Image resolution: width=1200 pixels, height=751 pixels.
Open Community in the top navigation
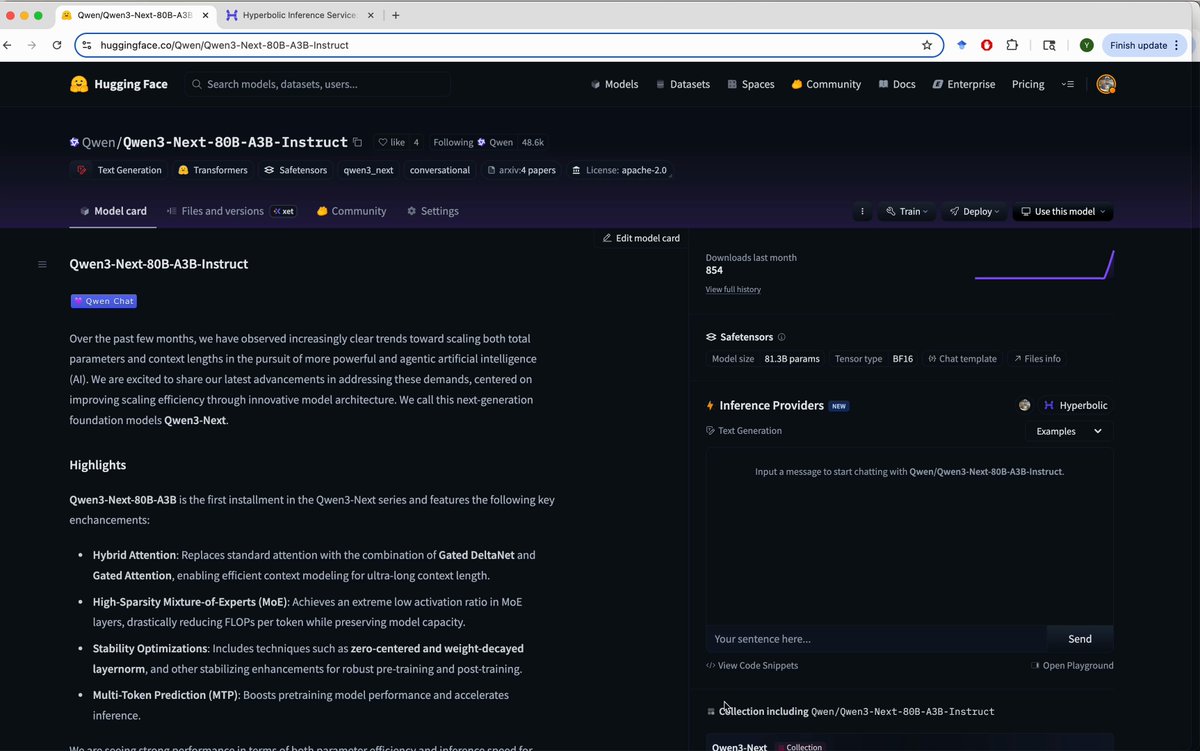click(826, 85)
